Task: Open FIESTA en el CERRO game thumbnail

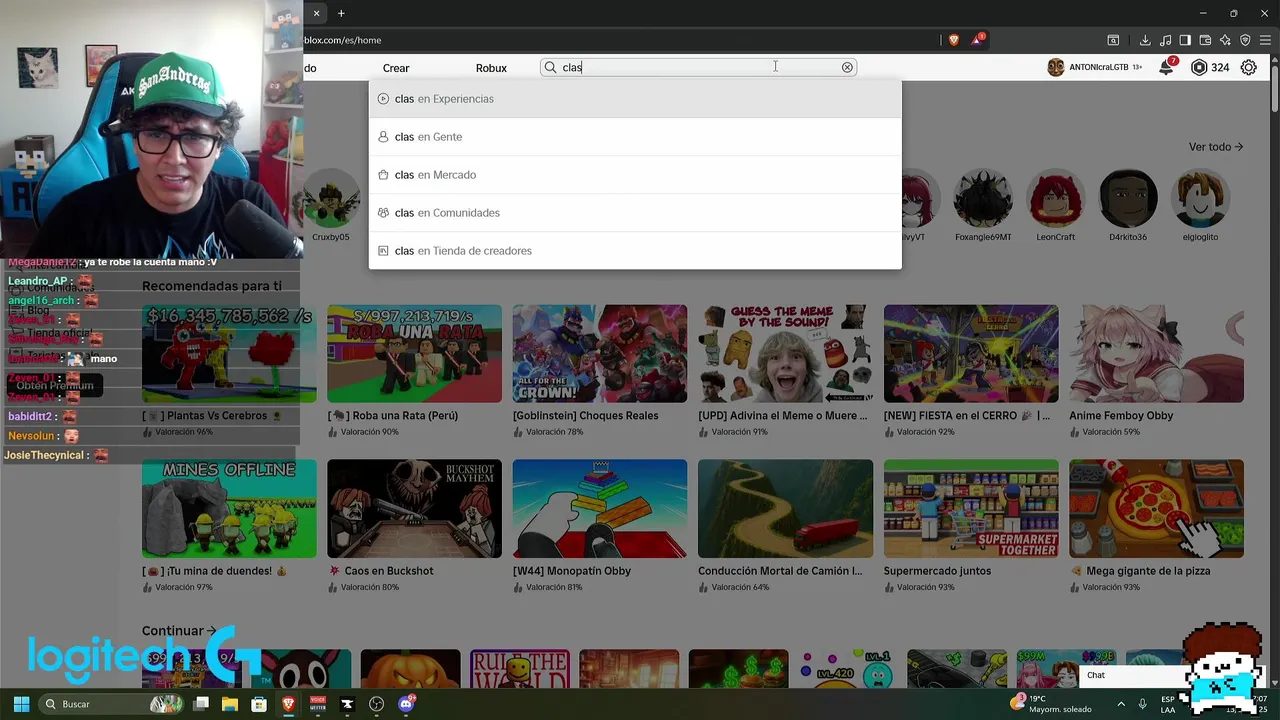Action: (971, 354)
